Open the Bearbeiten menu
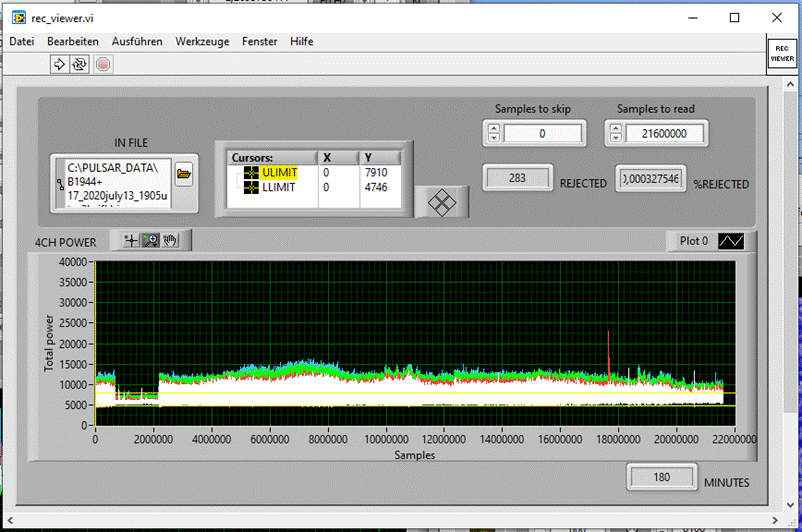802x532 pixels. coord(73,41)
